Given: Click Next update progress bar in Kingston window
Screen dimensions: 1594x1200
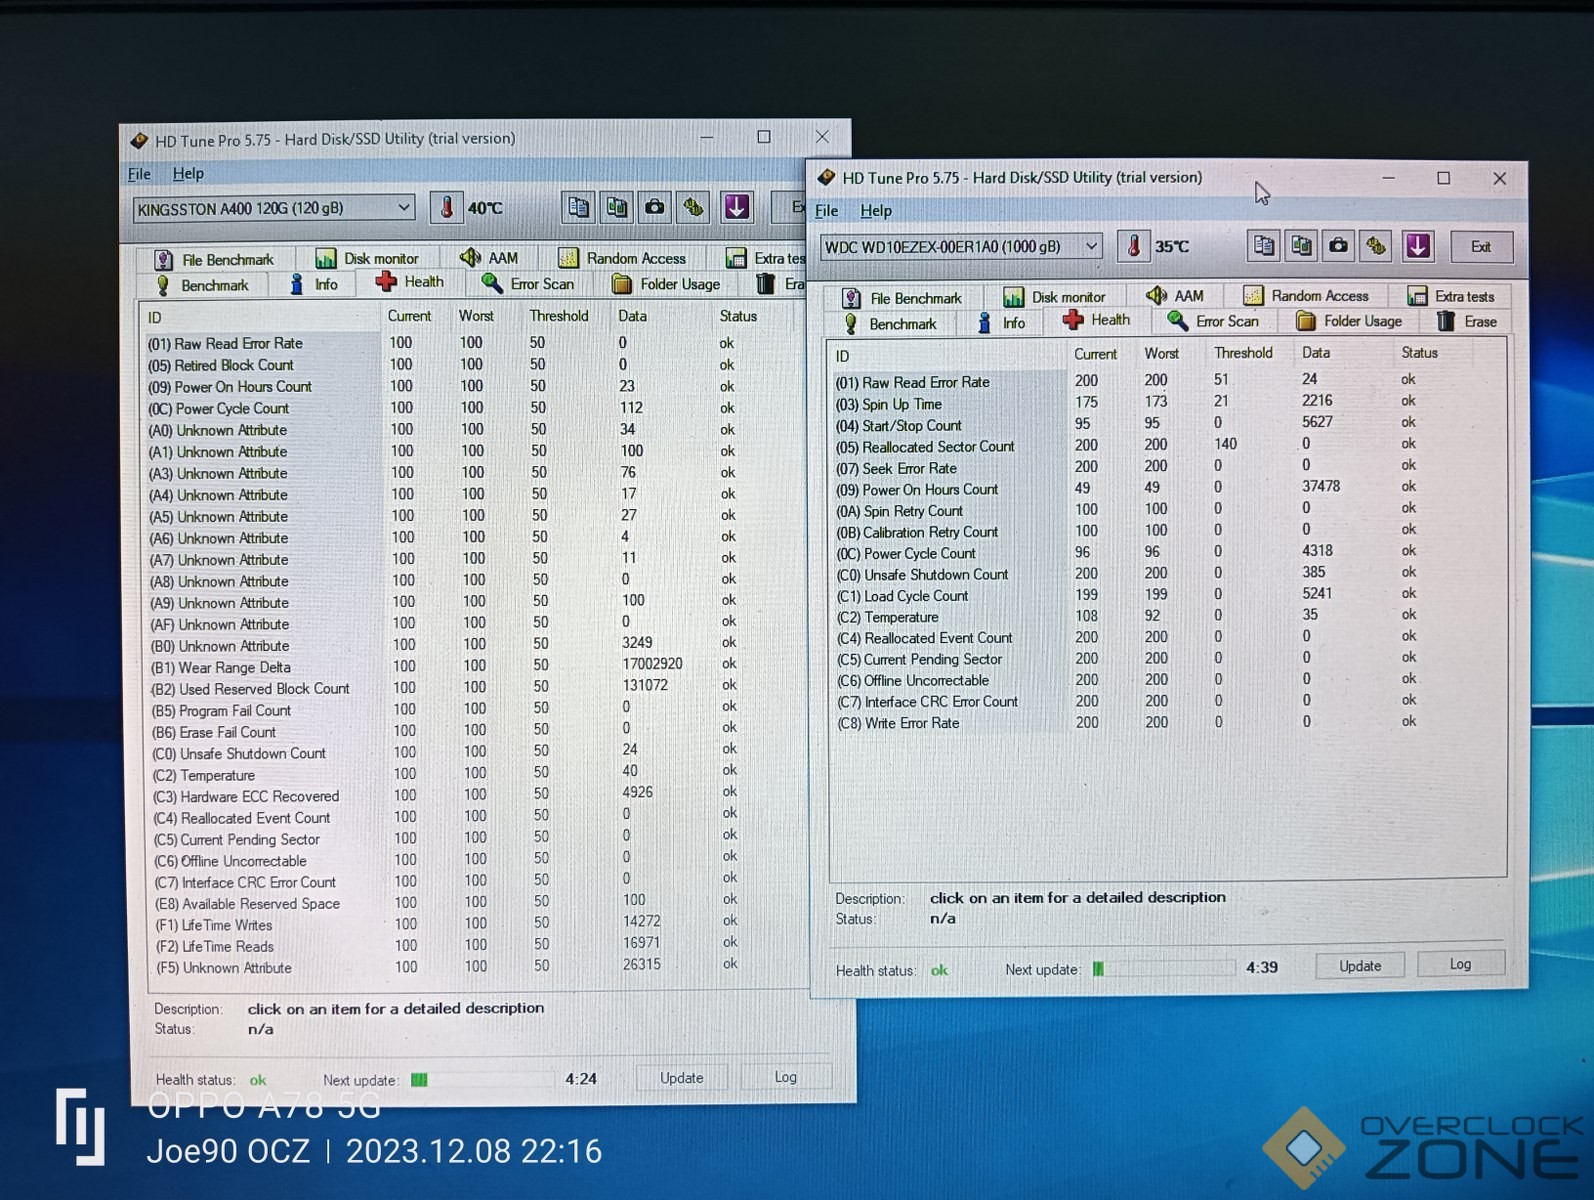Looking at the screenshot, I should 482,1080.
